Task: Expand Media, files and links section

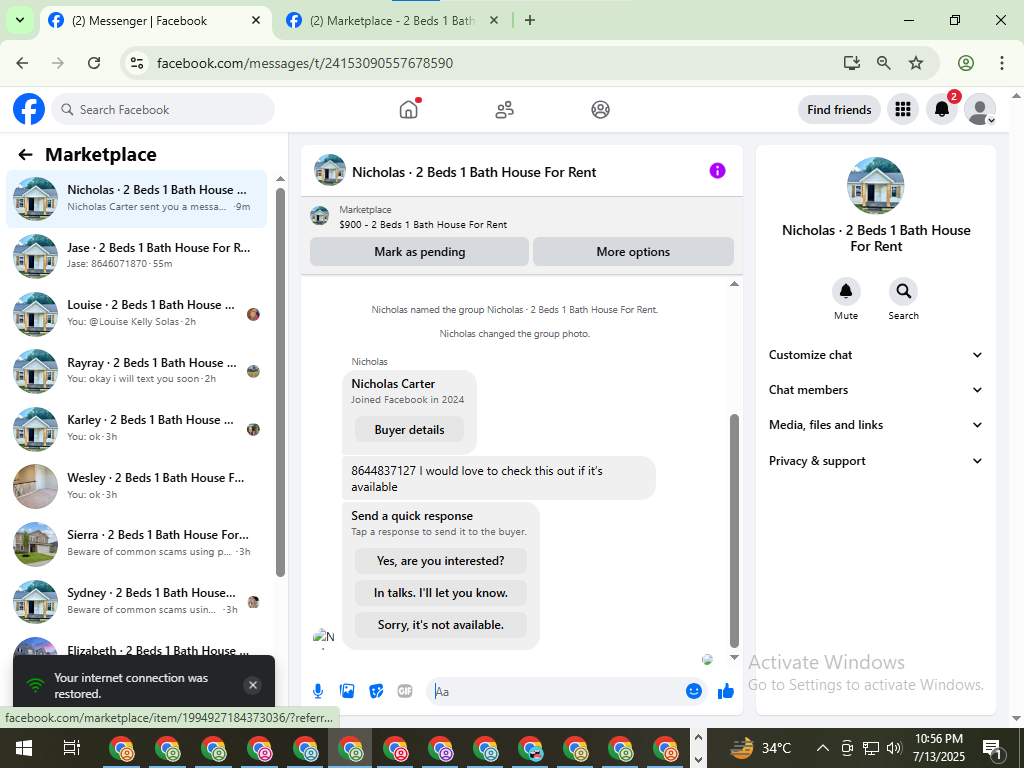Action: (875, 425)
